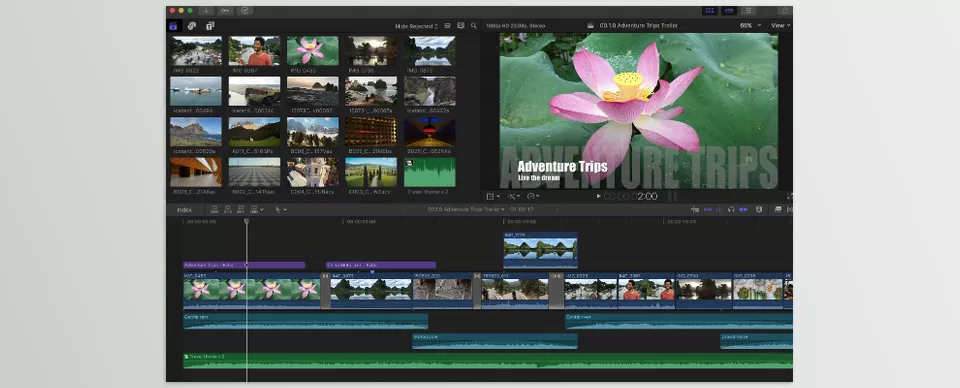Open the Keyword Editor key icon
The height and width of the screenshot is (388, 960).
click(x=225, y=10)
